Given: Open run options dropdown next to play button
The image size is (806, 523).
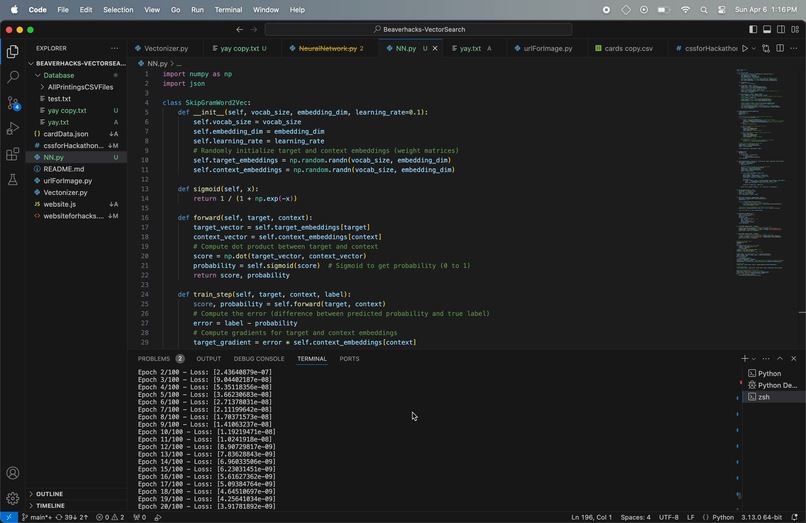Looking at the screenshot, I should point(754,48).
